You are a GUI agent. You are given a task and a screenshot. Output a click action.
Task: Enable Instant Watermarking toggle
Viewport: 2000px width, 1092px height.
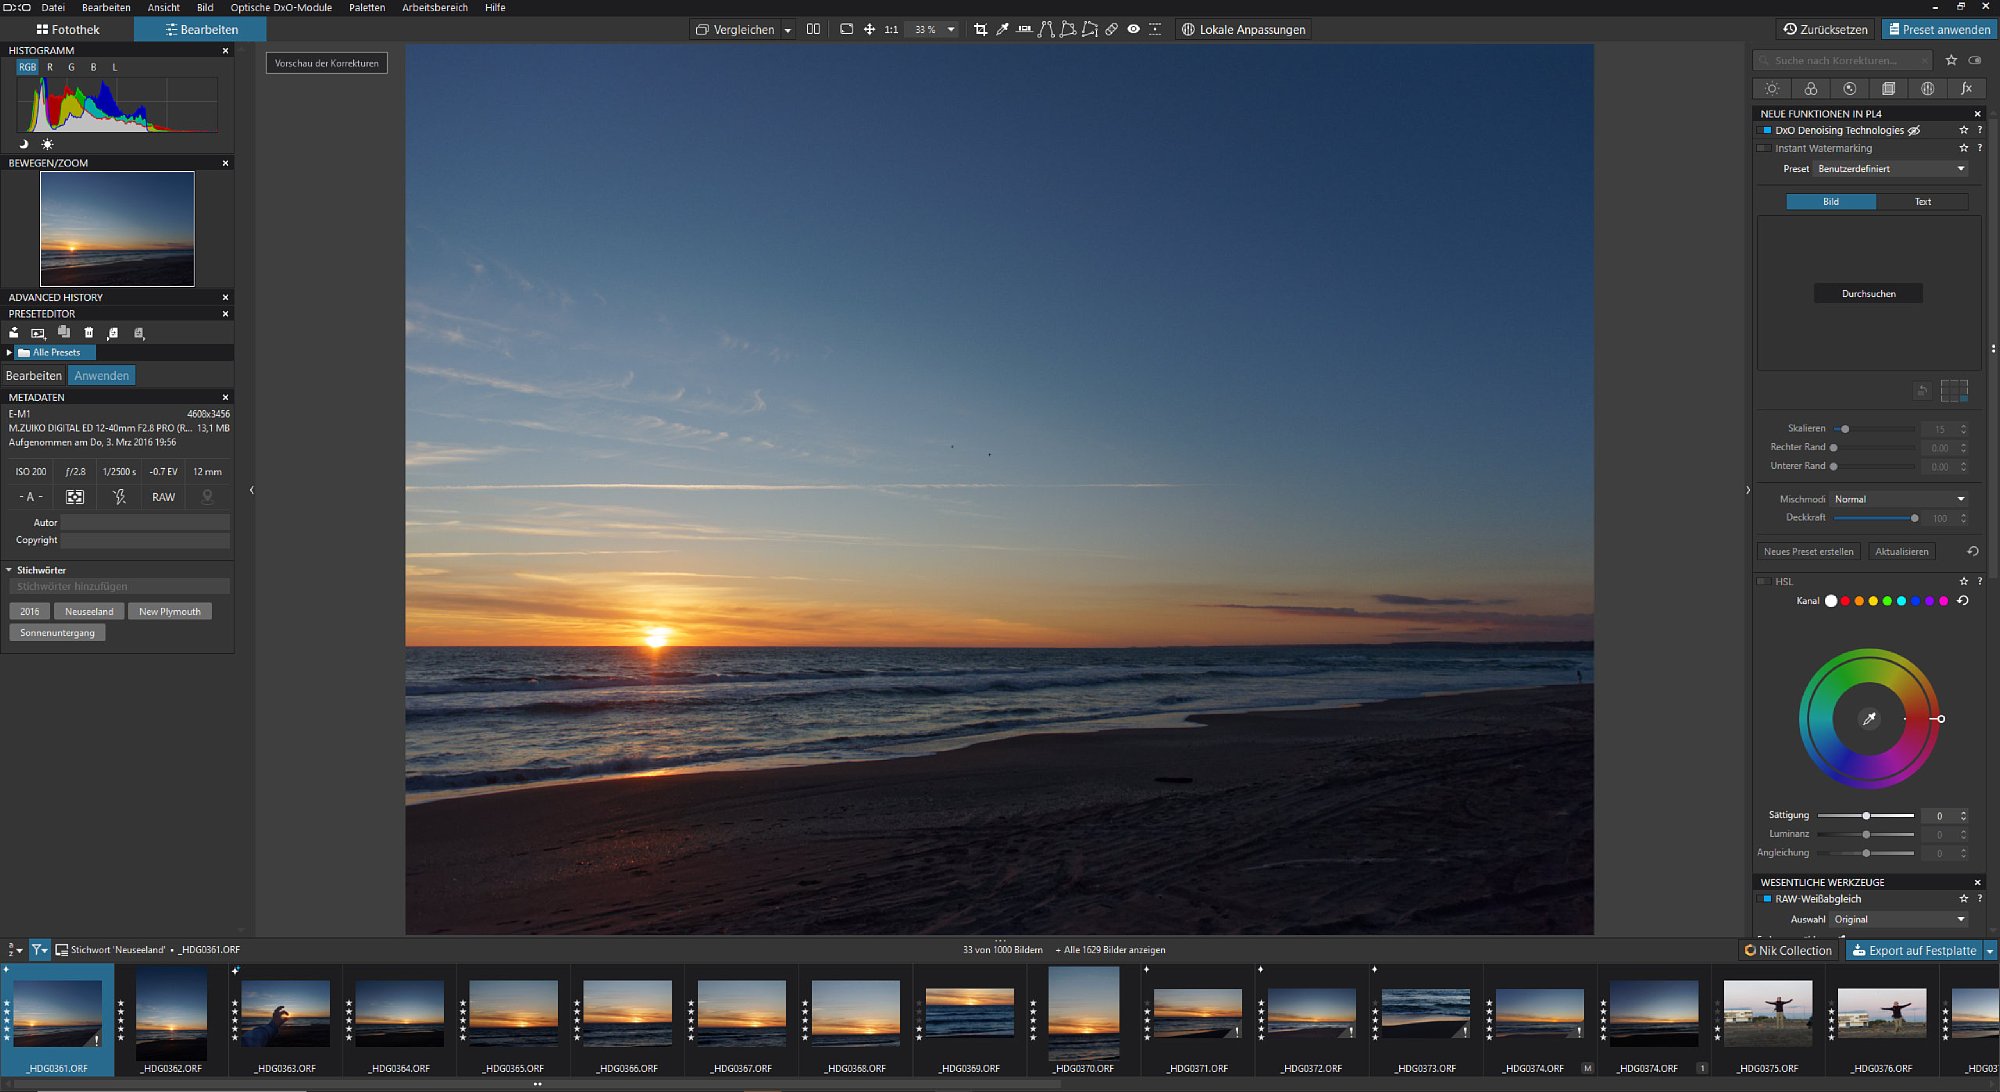click(1765, 149)
